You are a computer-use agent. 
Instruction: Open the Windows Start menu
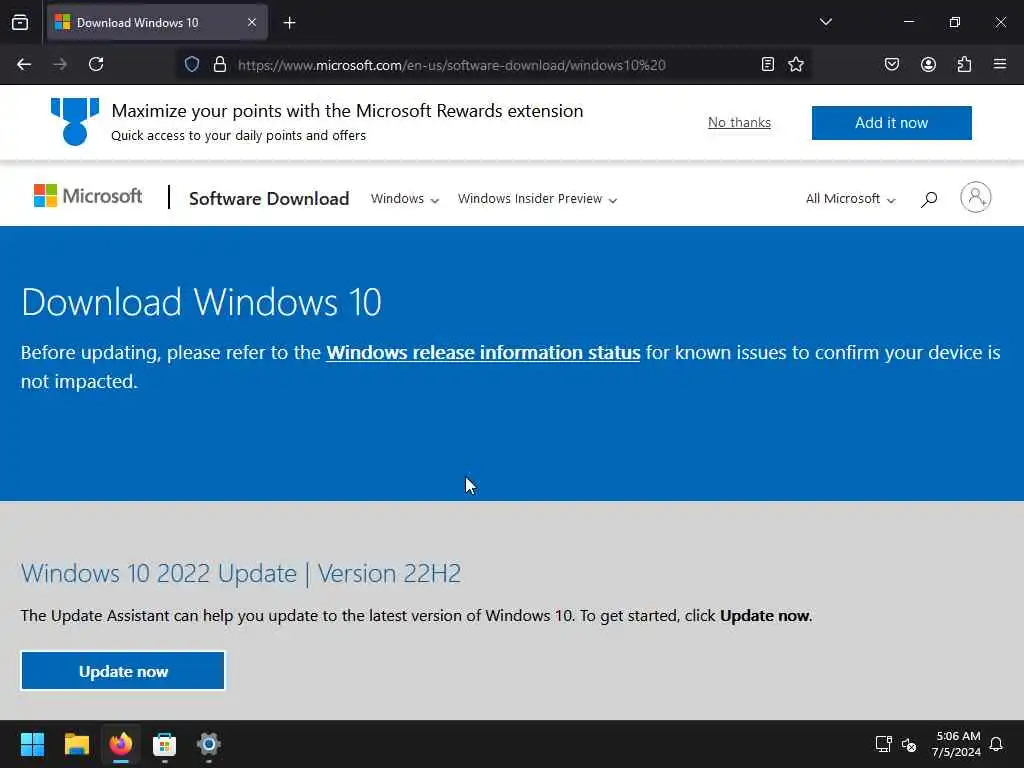[32, 744]
